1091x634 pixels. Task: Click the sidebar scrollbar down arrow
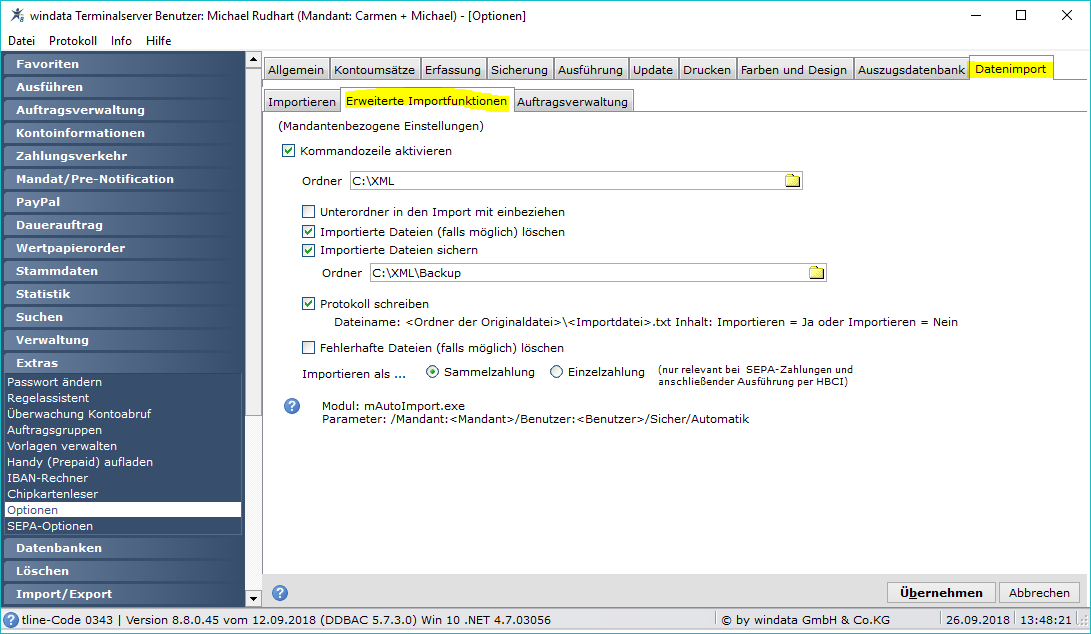[x=253, y=598]
